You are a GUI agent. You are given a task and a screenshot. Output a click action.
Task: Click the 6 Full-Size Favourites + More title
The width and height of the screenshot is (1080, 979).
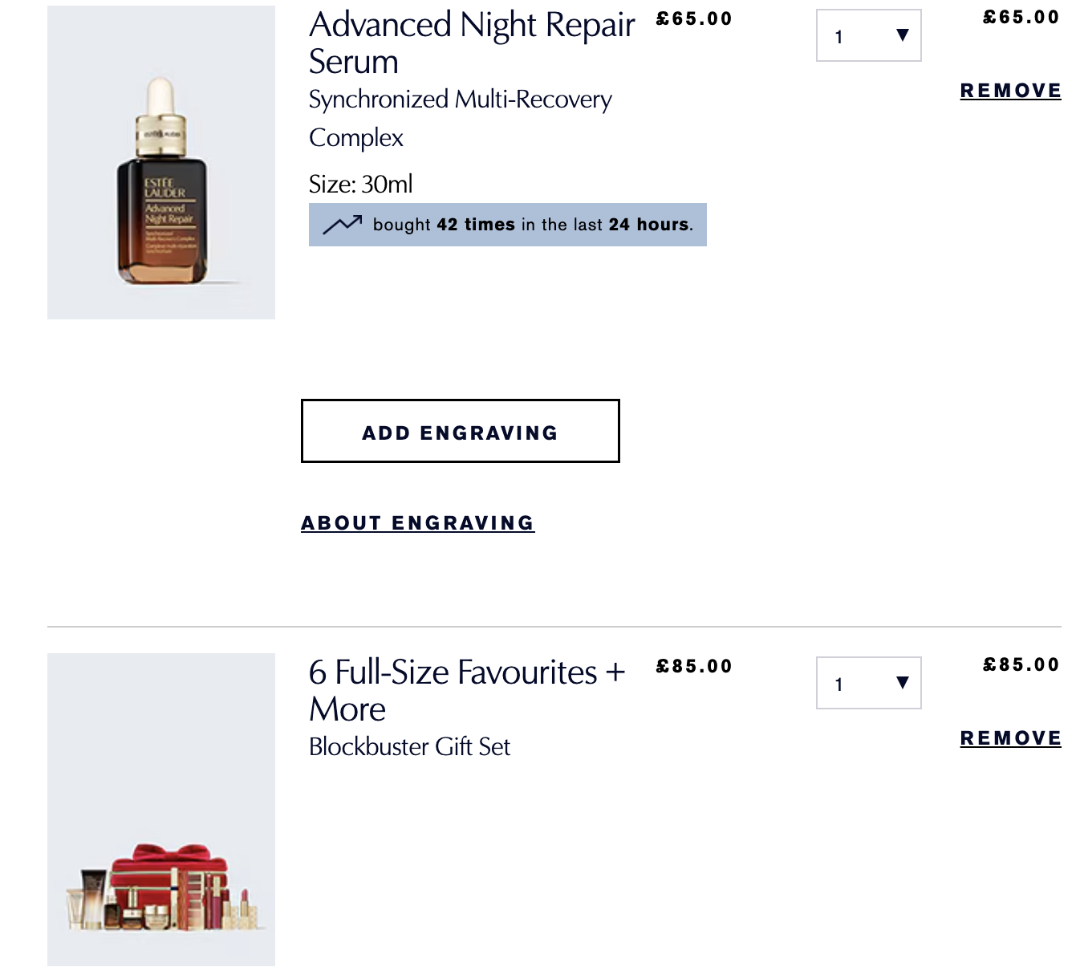(x=466, y=690)
